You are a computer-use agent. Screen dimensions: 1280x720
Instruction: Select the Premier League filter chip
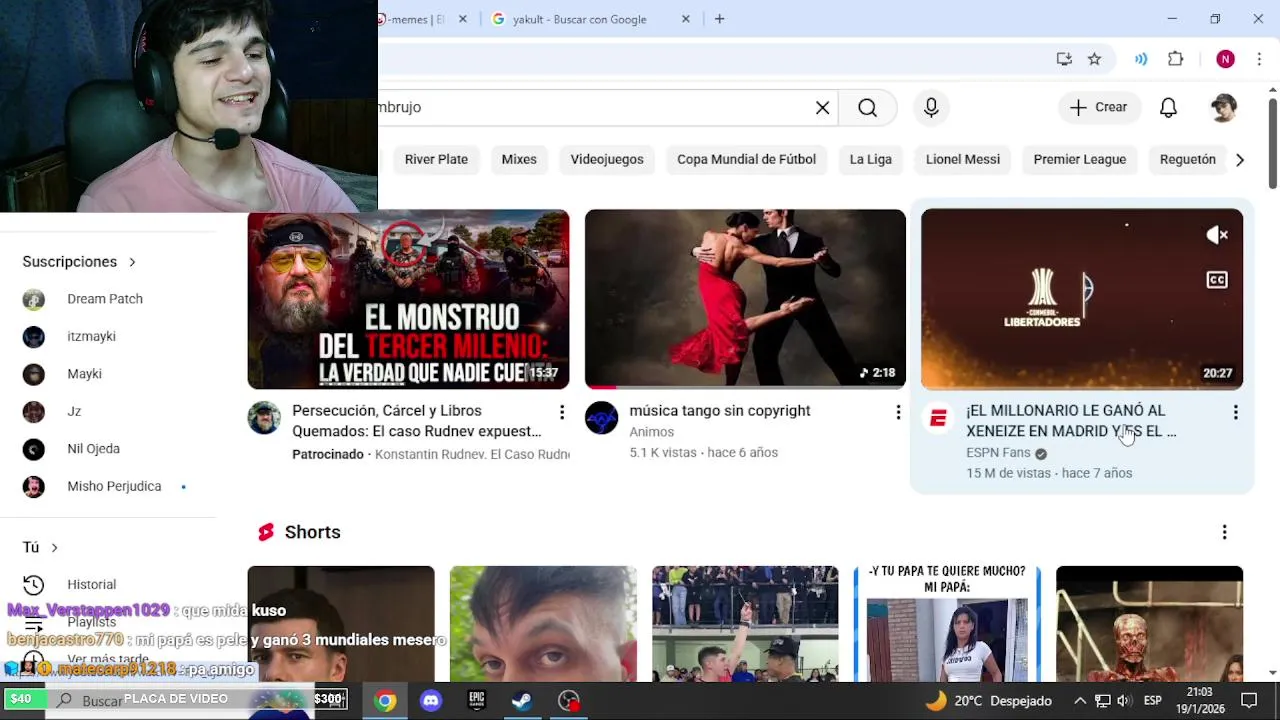[1080, 159]
